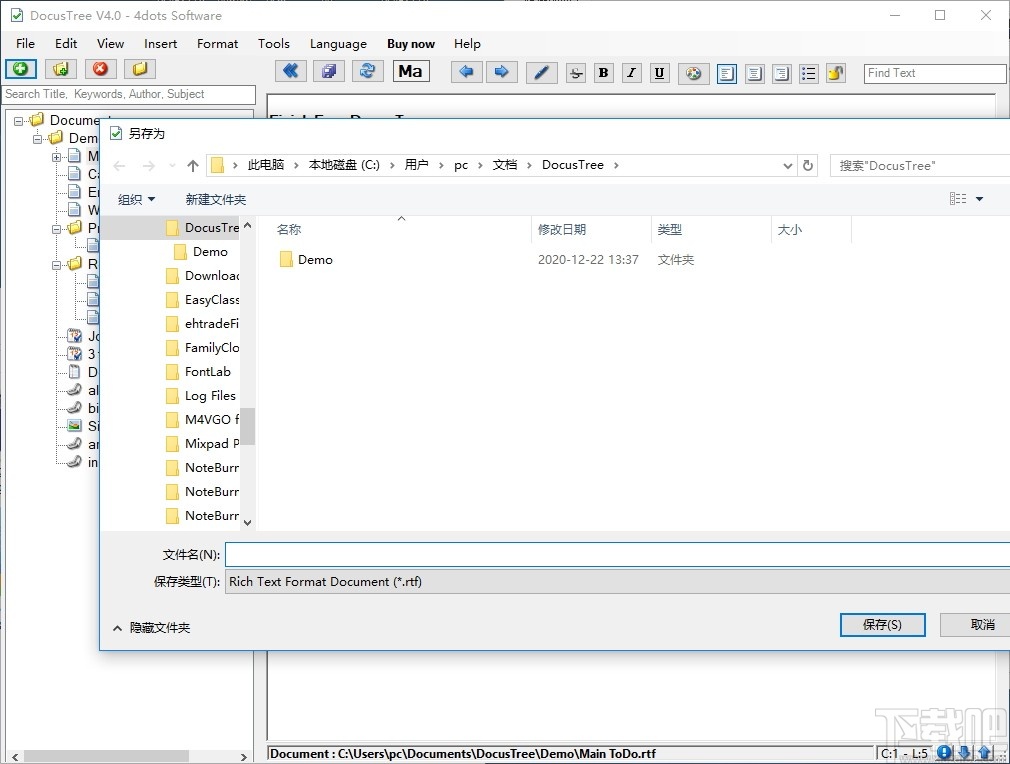Select the picture item icon in tree
Viewport: 1010px width, 764px height.
point(75,426)
